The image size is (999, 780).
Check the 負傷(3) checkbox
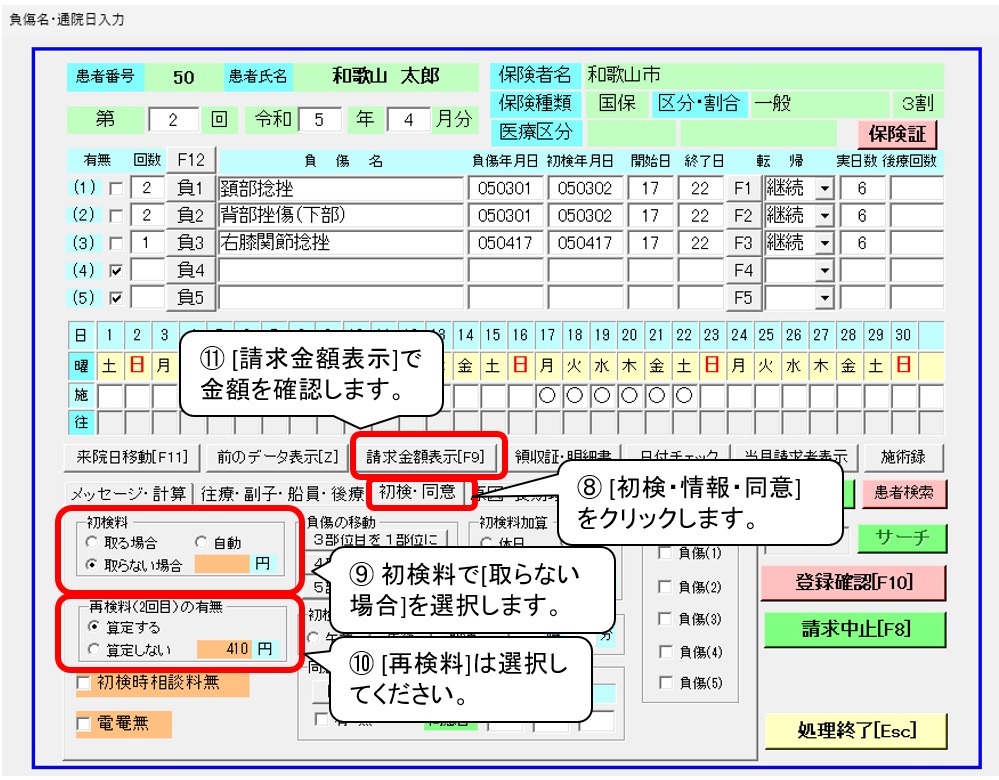666,617
